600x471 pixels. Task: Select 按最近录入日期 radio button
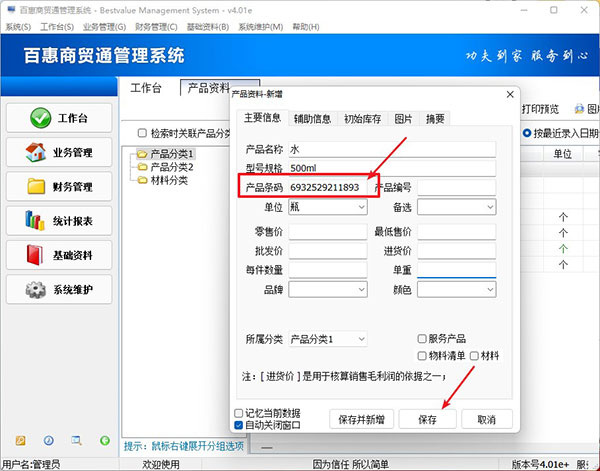coord(527,133)
